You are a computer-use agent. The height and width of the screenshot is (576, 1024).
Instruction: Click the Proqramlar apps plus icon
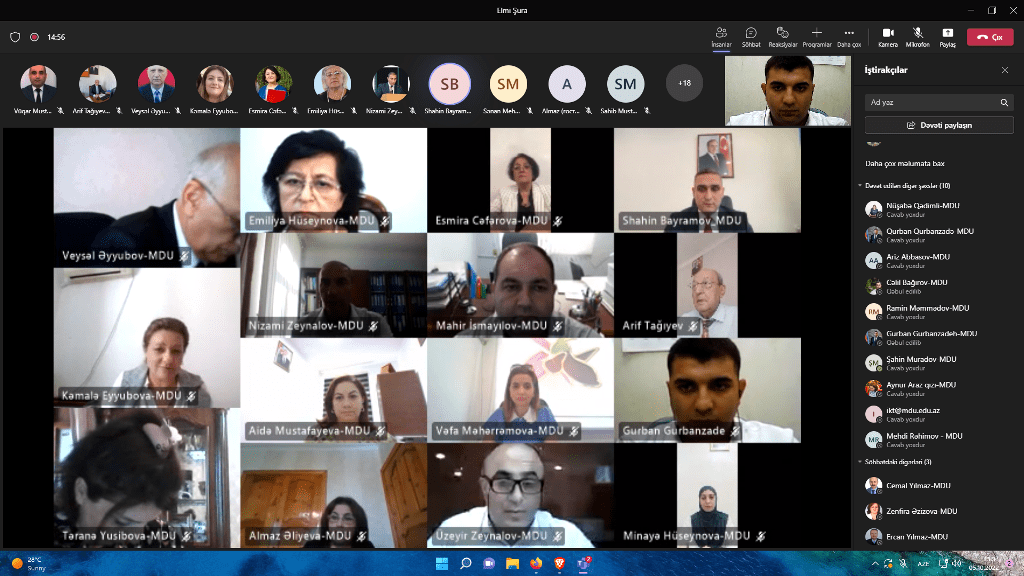[817, 35]
